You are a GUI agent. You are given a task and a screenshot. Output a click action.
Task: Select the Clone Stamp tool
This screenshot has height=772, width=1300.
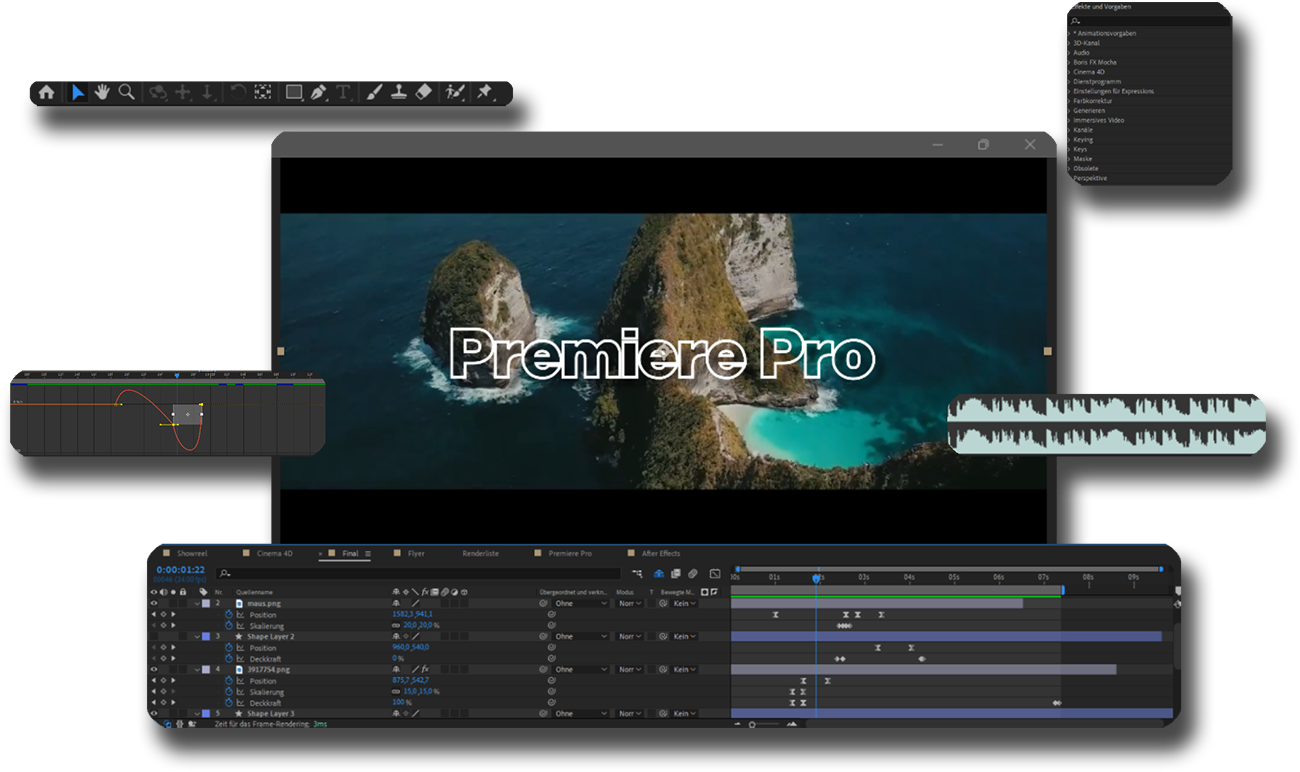398,92
